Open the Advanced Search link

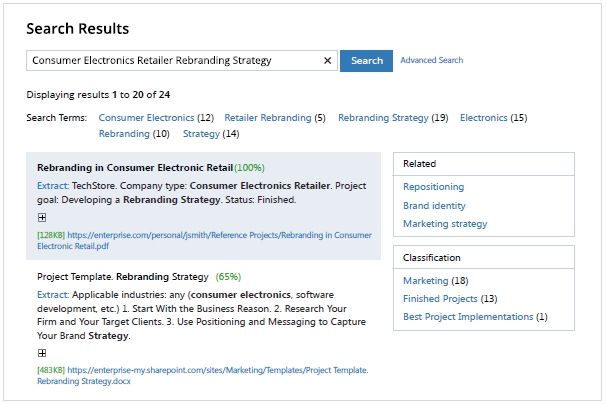tap(431, 61)
